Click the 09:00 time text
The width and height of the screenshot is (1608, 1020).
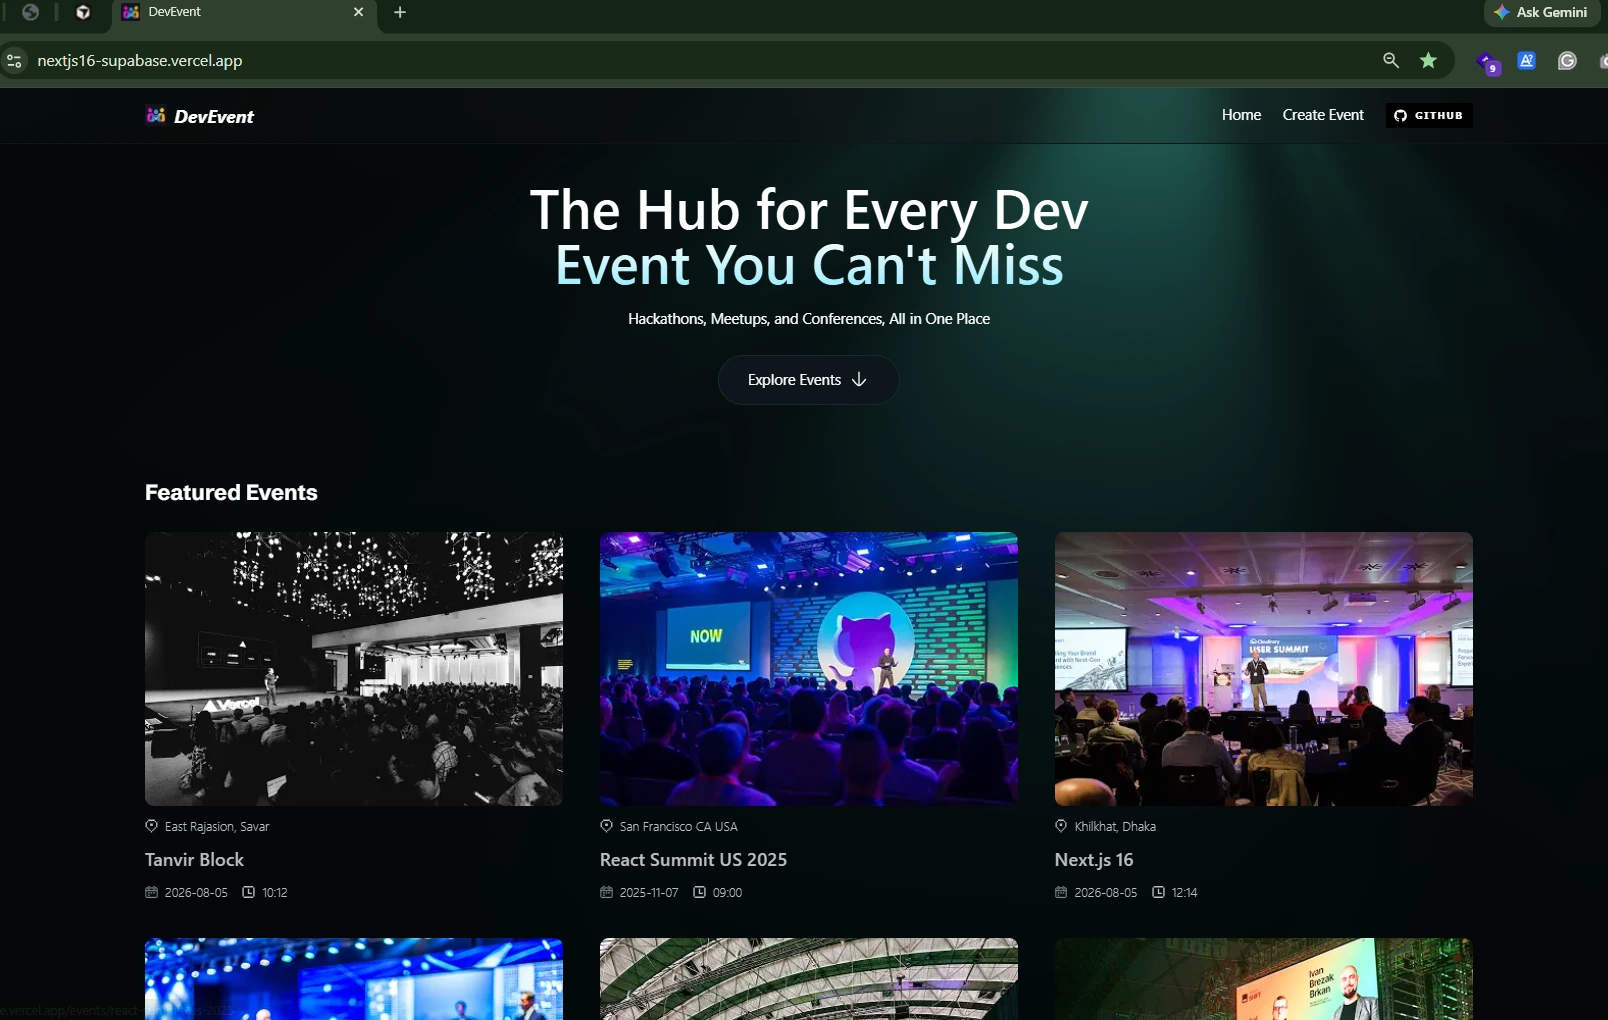[x=728, y=893]
